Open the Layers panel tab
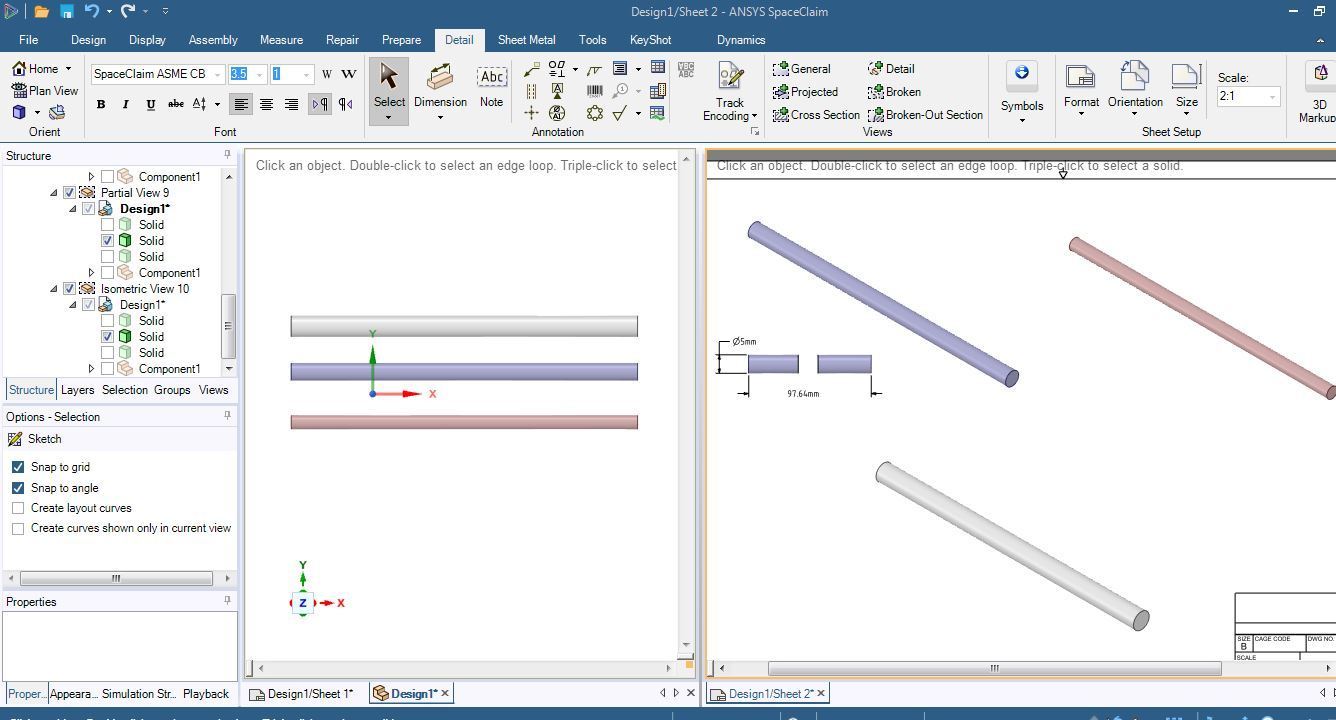Screen dimensions: 1336x720 click(77, 390)
